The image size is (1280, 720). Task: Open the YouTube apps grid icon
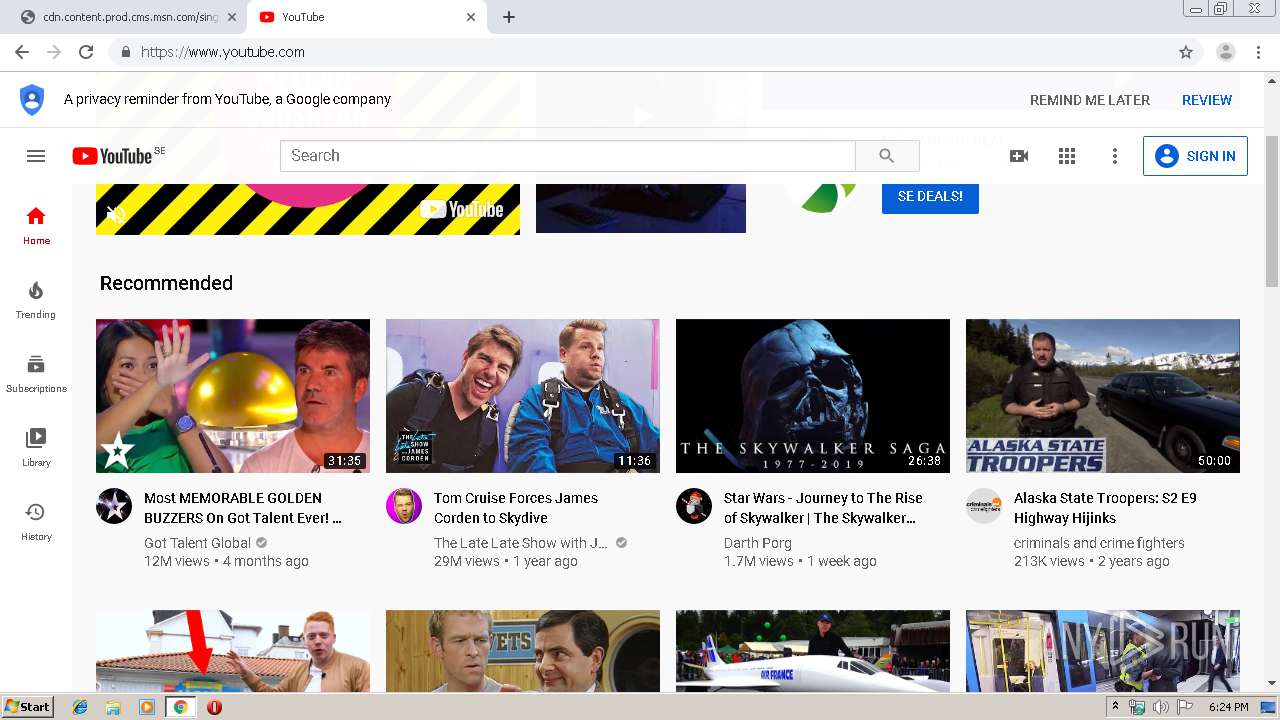click(x=1067, y=156)
